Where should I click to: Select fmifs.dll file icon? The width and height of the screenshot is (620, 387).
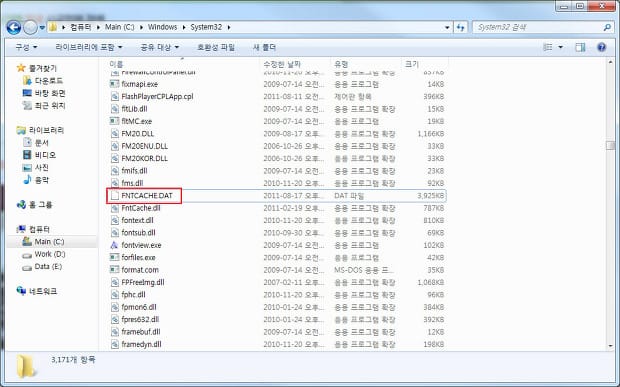pos(114,171)
